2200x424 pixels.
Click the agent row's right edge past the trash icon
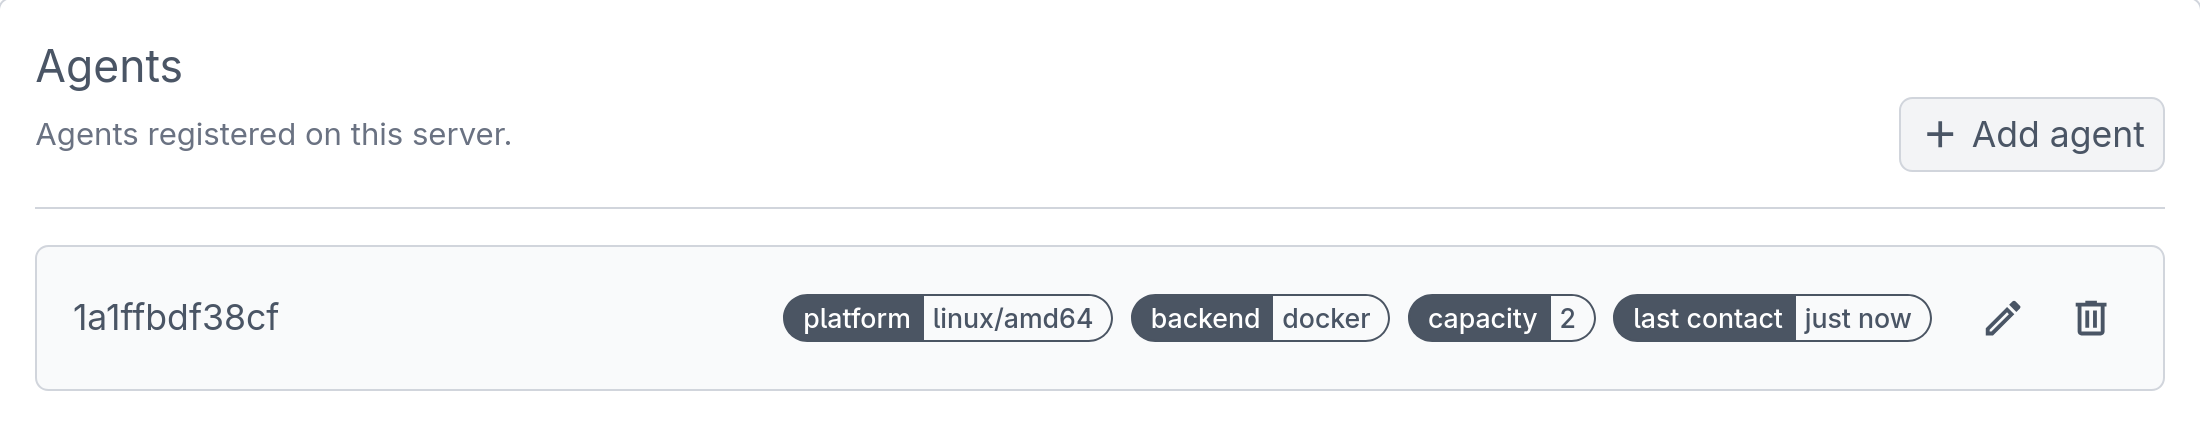coord(2138,318)
